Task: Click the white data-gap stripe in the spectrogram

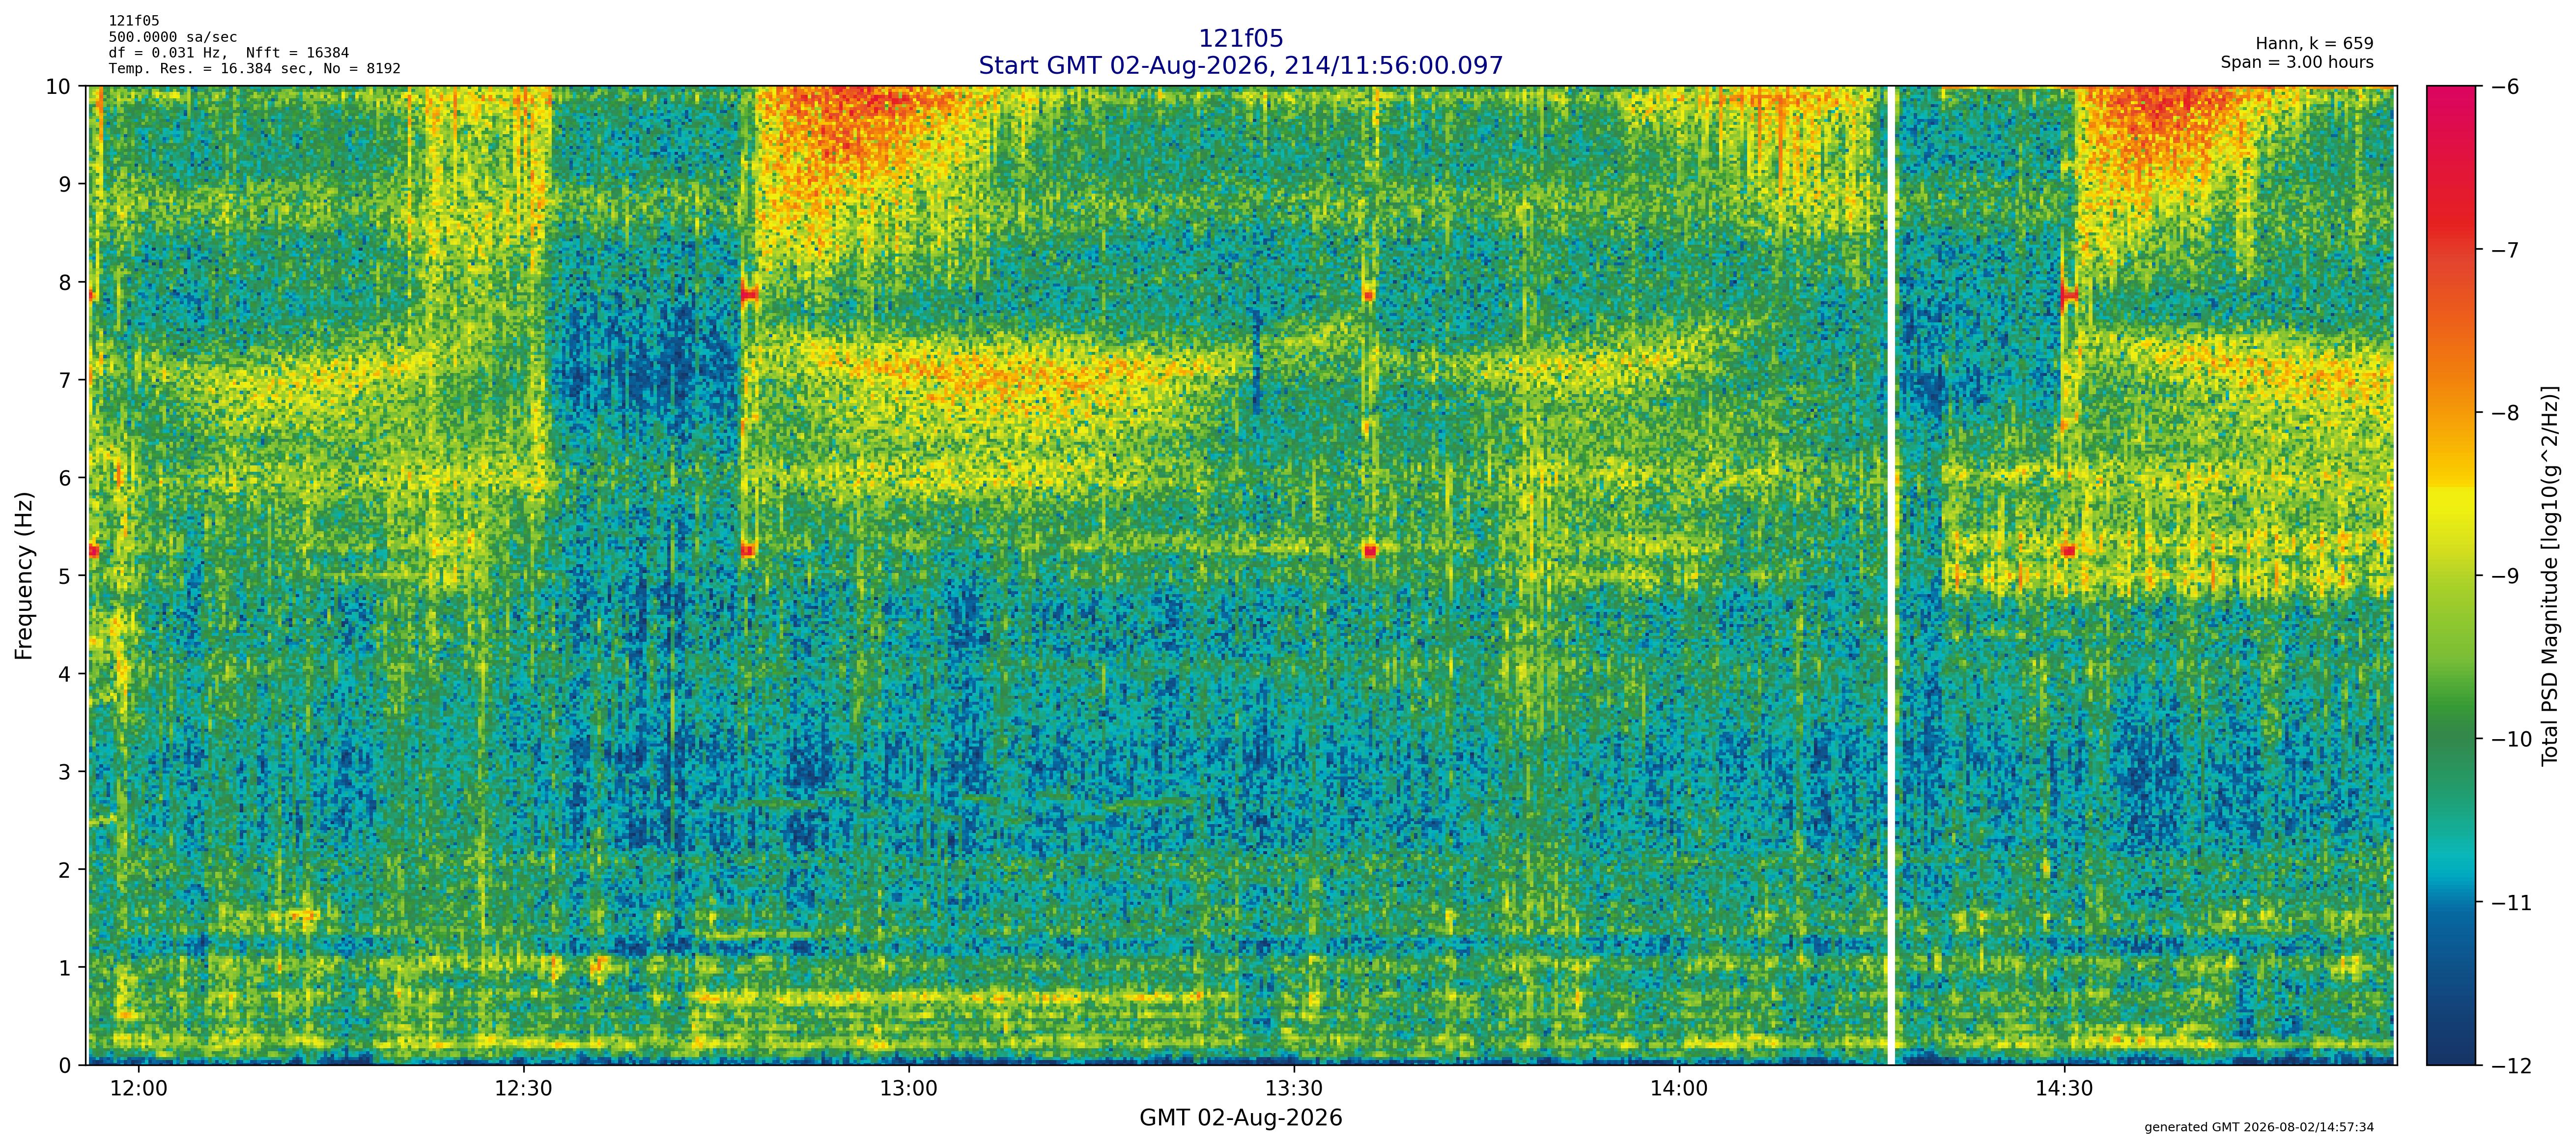Action: coord(1891,575)
